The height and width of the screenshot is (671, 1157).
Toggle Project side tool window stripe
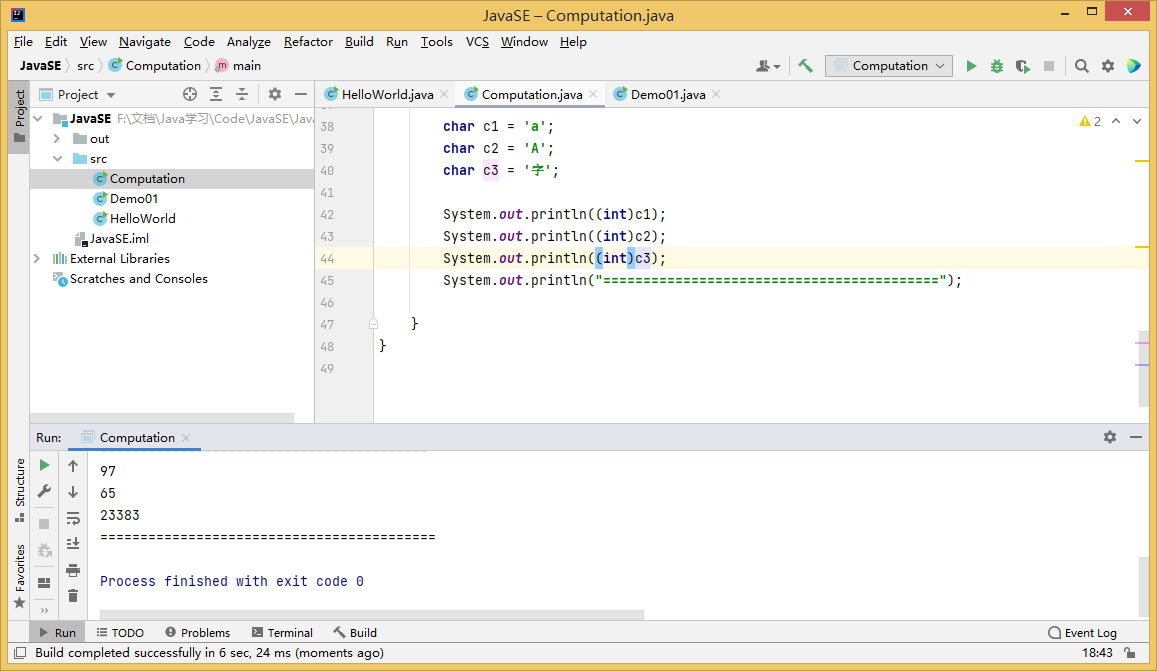(x=19, y=118)
